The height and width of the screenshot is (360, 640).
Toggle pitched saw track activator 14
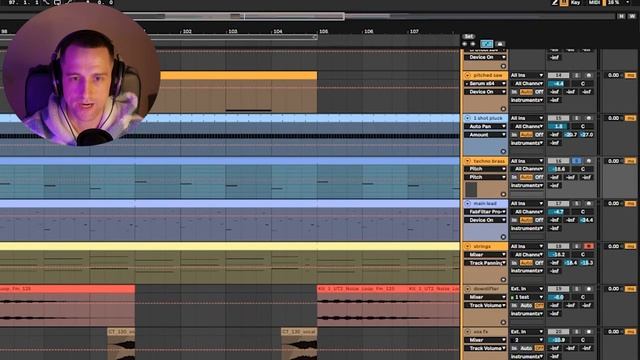(x=558, y=76)
